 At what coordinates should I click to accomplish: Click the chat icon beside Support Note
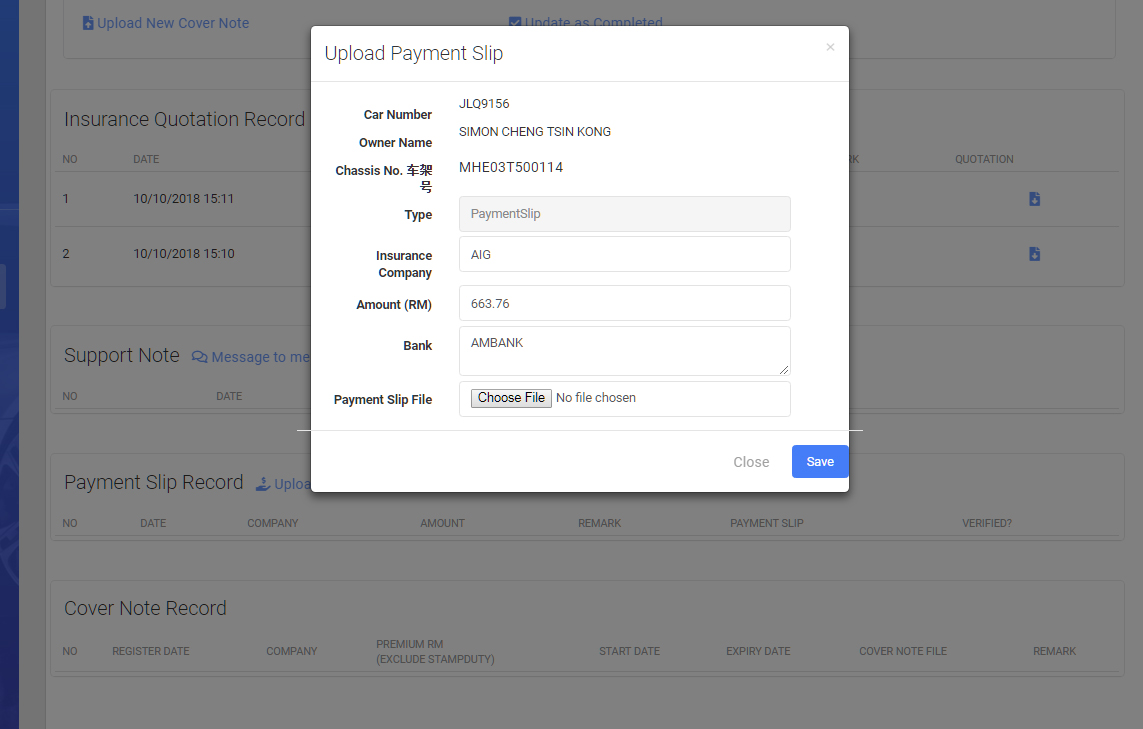pyautogui.click(x=200, y=357)
